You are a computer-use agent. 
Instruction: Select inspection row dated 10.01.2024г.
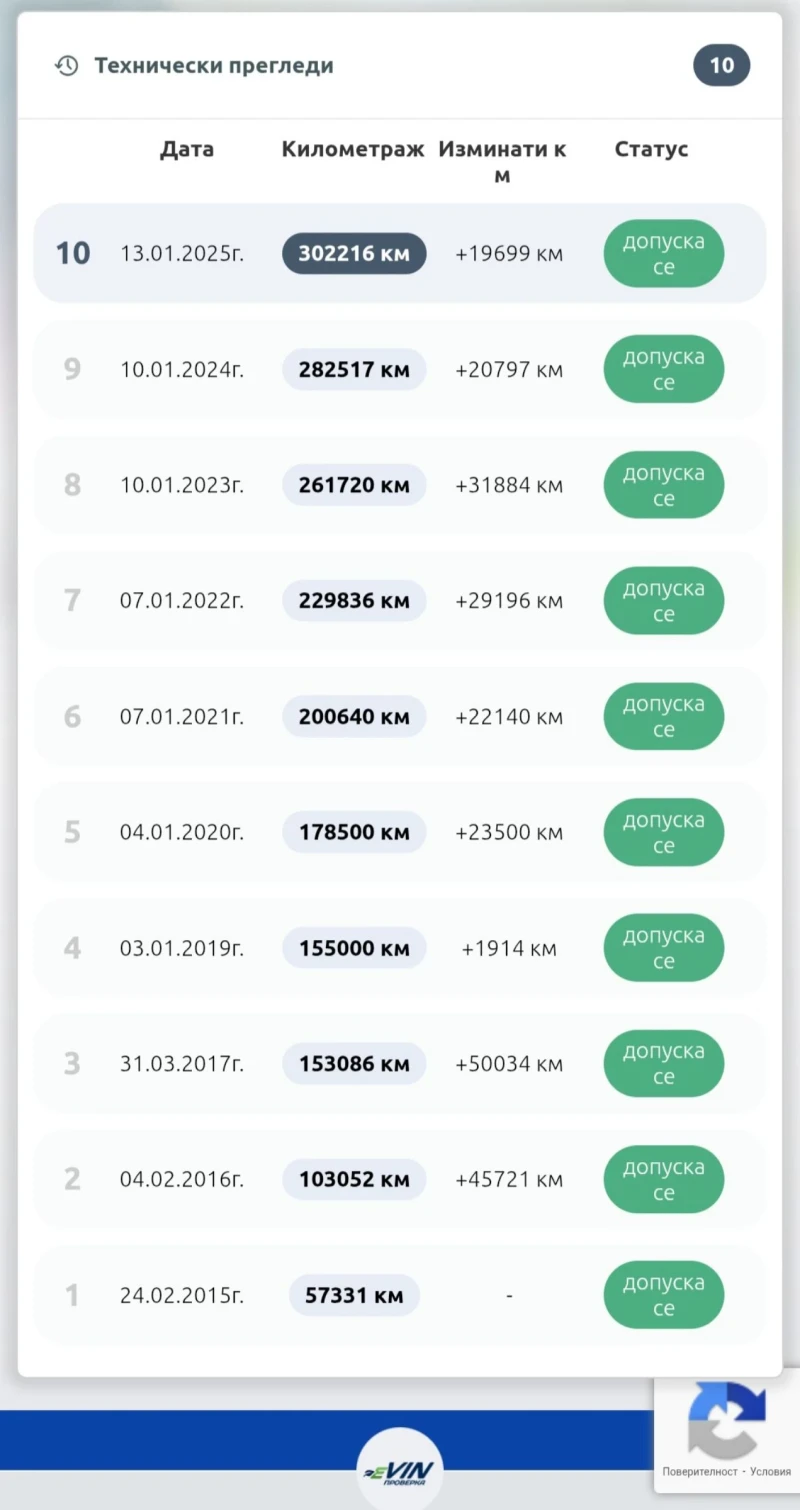pos(182,370)
